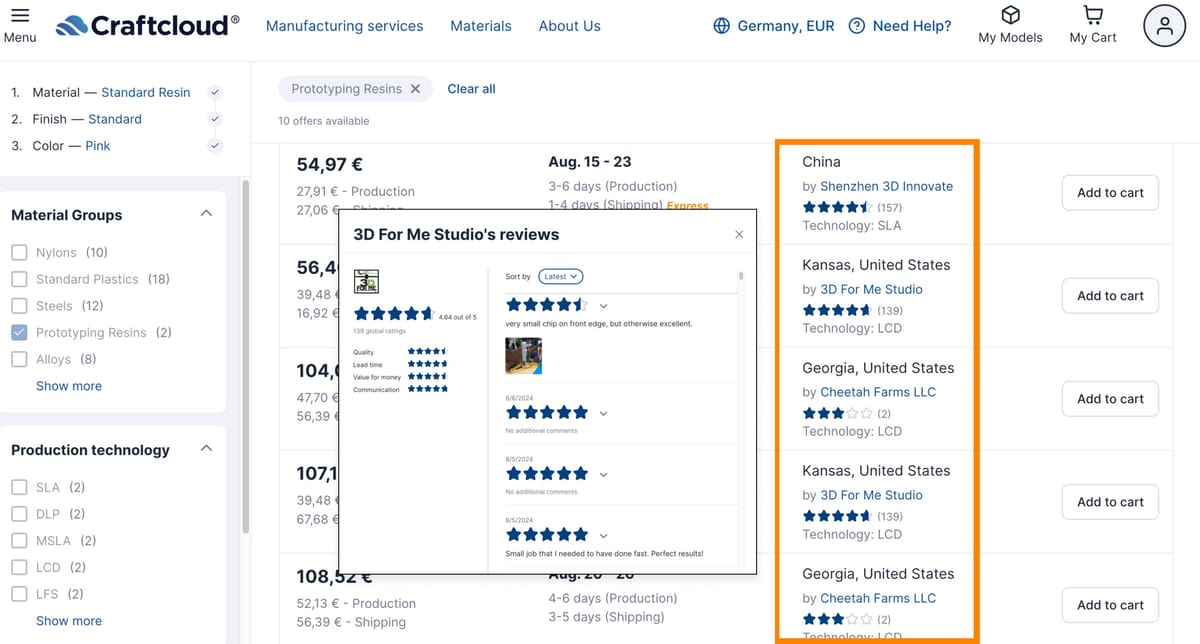Add the Shenzhen 3D Innovate offer to cart
This screenshot has width=1200, height=644.
click(x=1110, y=193)
